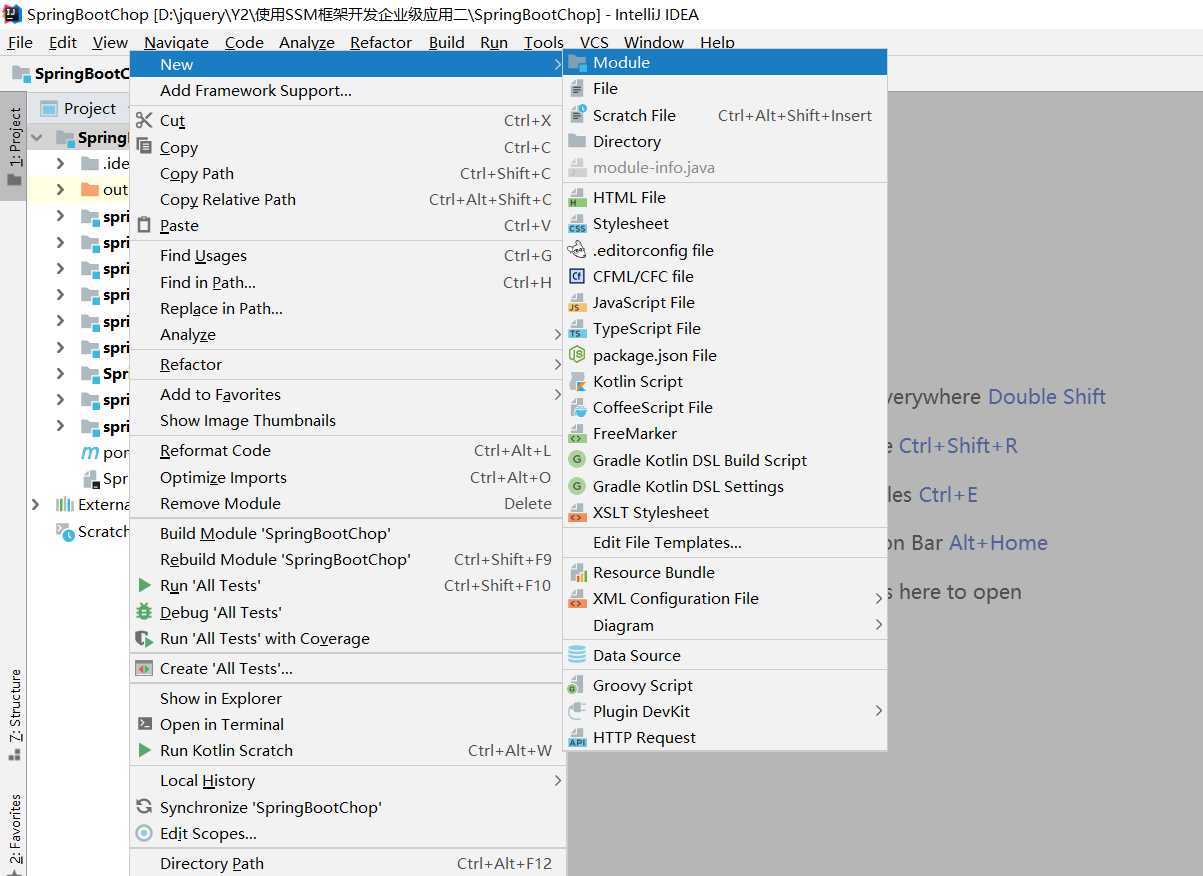Screen dimensions: 1203x876
Task: Collapse the SpringBootChop project root node
Action: coord(37,137)
